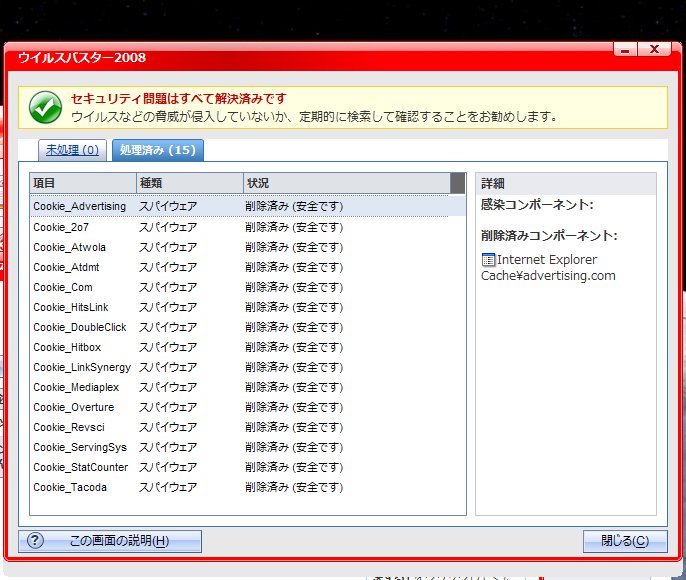Select the Cookie_DoubleClick row
The width and height of the screenshot is (686, 580).
(x=247, y=327)
